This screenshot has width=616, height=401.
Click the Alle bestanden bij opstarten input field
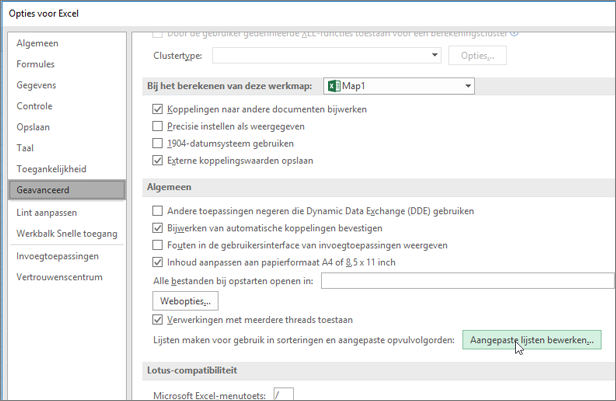click(468, 281)
